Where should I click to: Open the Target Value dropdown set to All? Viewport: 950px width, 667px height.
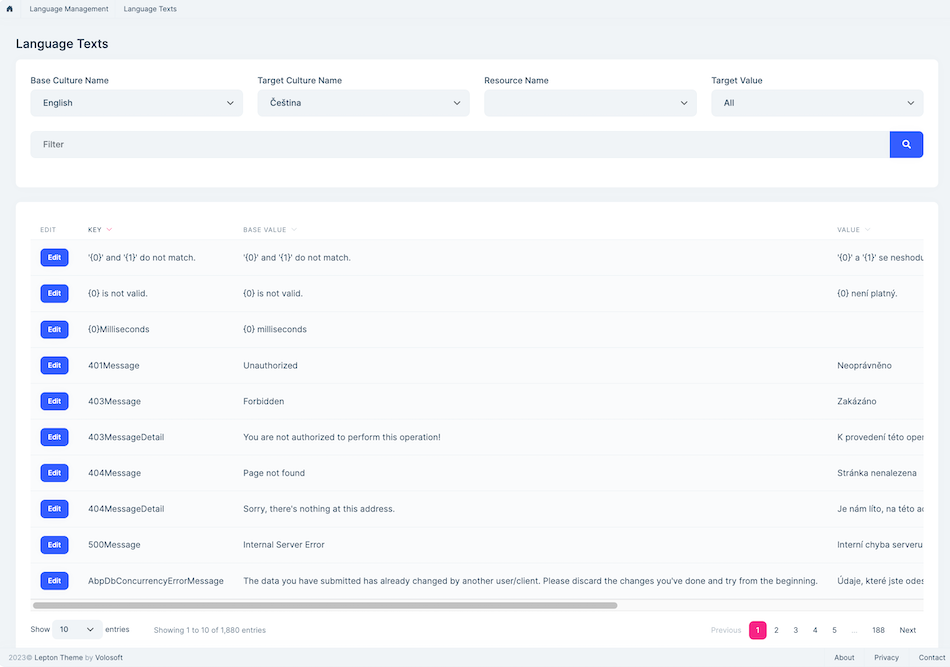(x=817, y=102)
